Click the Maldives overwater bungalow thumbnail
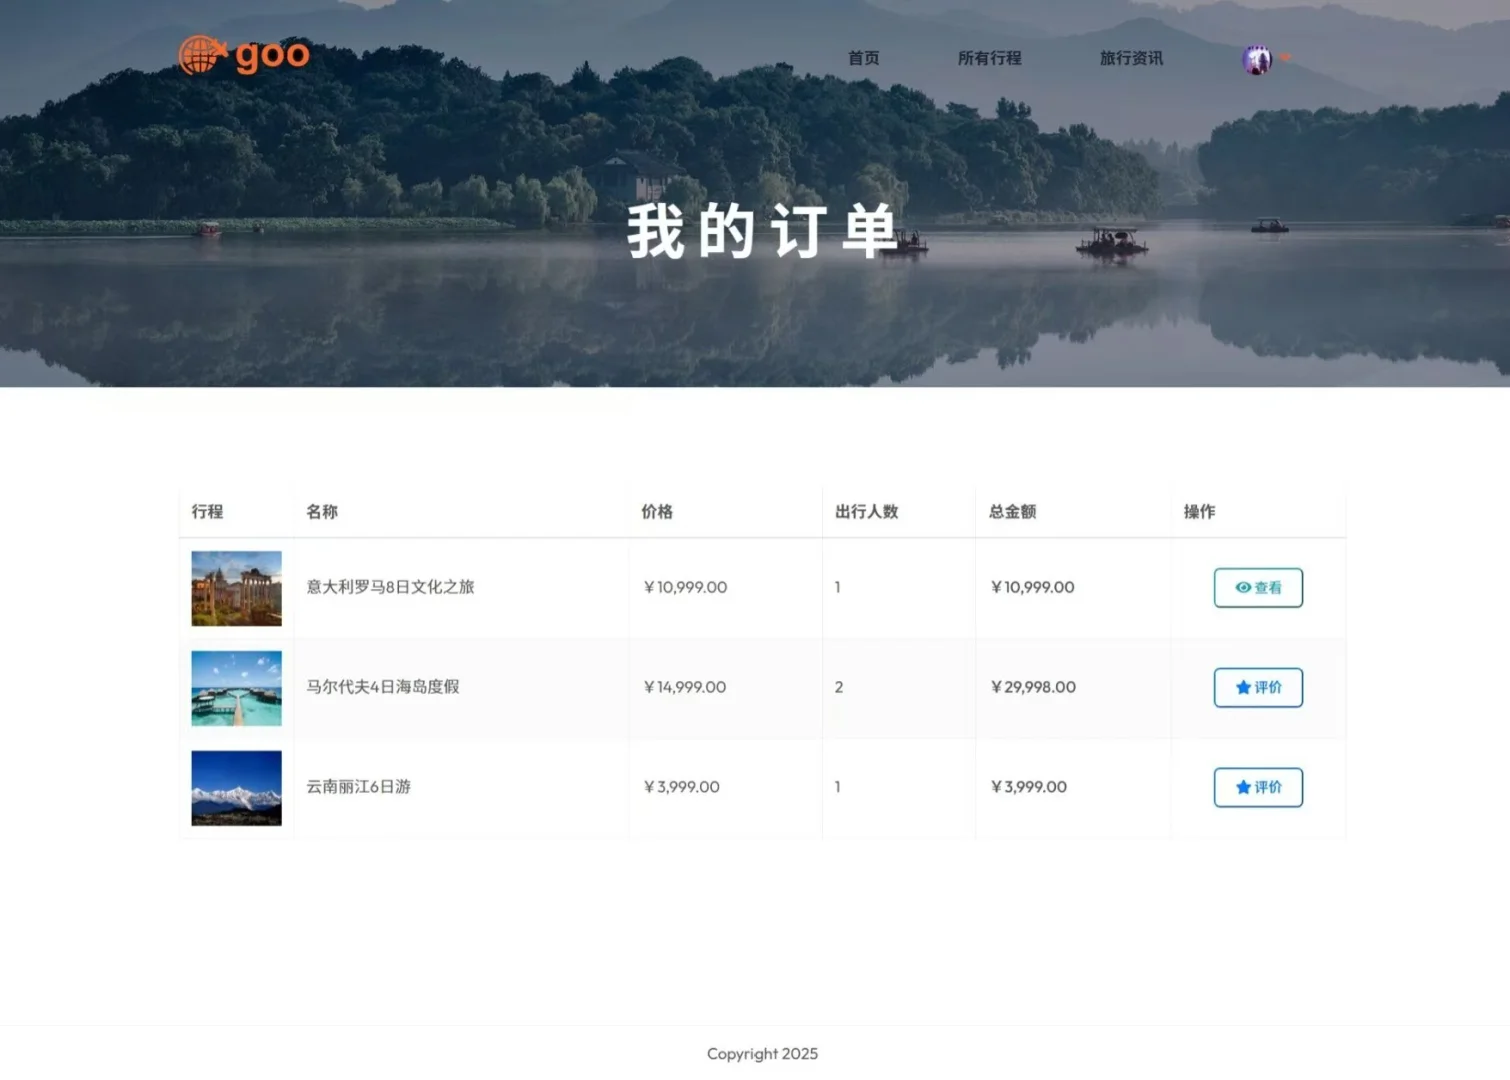 (x=235, y=688)
